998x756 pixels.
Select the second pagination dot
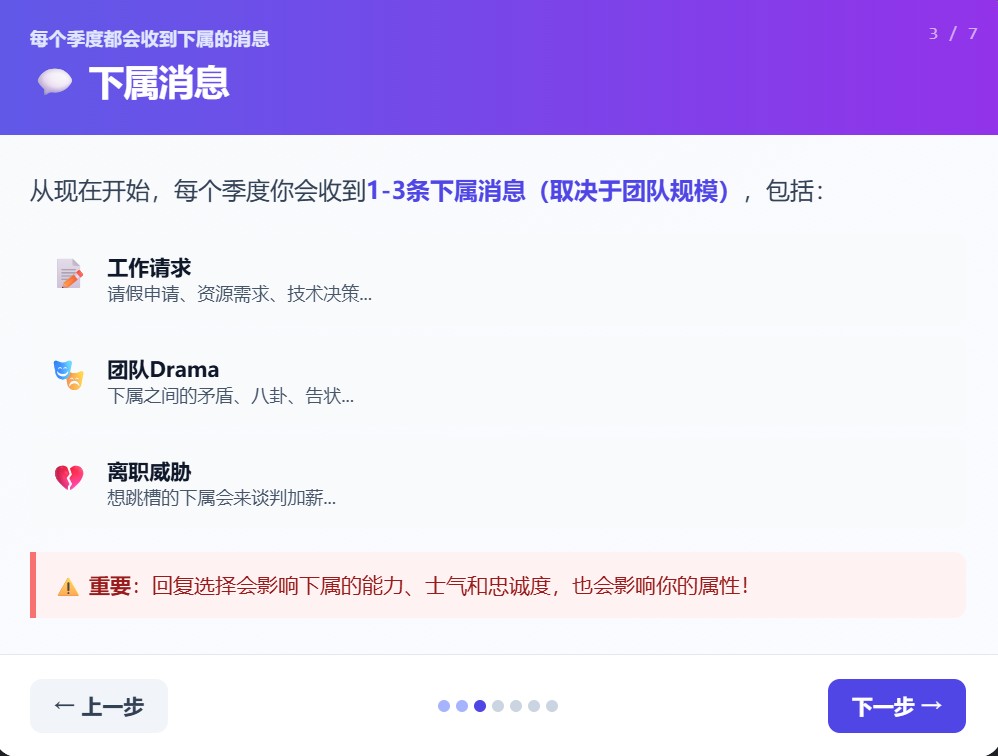click(462, 706)
